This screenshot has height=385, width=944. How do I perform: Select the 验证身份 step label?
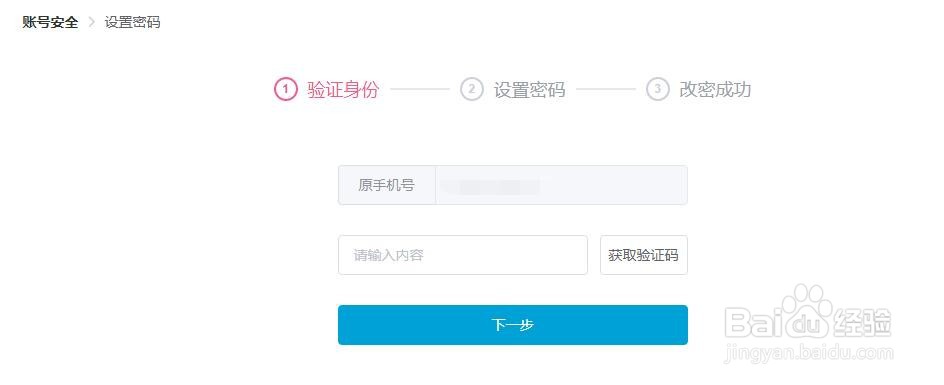click(x=343, y=90)
